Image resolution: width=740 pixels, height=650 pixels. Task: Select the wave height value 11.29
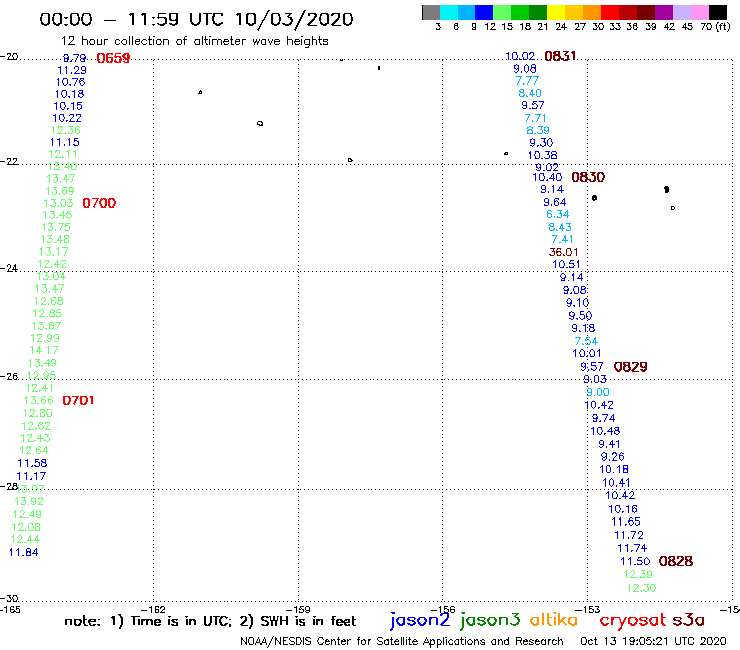tap(72, 70)
